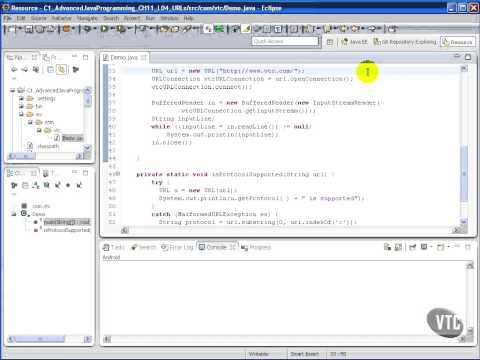Screen dimensions: 480x360
Task: Click the project explorer vertical scrollbar
Action: pyautogui.click(x=88, y=100)
